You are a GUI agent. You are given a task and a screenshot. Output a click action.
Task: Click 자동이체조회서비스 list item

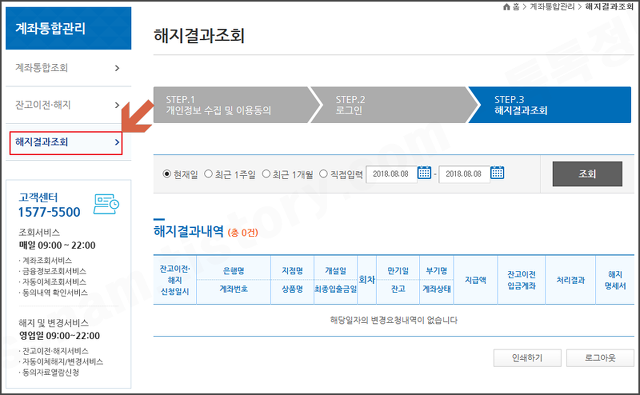click(54, 282)
